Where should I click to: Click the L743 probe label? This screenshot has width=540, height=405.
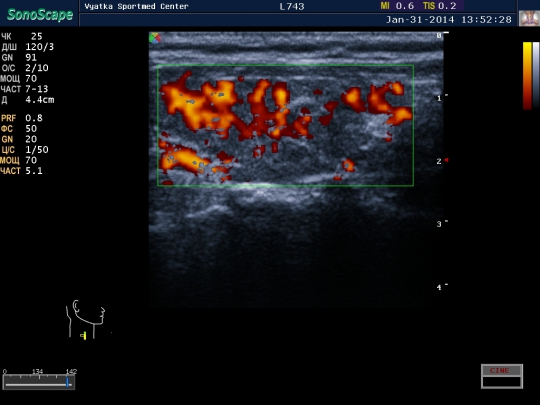click(x=292, y=7)
